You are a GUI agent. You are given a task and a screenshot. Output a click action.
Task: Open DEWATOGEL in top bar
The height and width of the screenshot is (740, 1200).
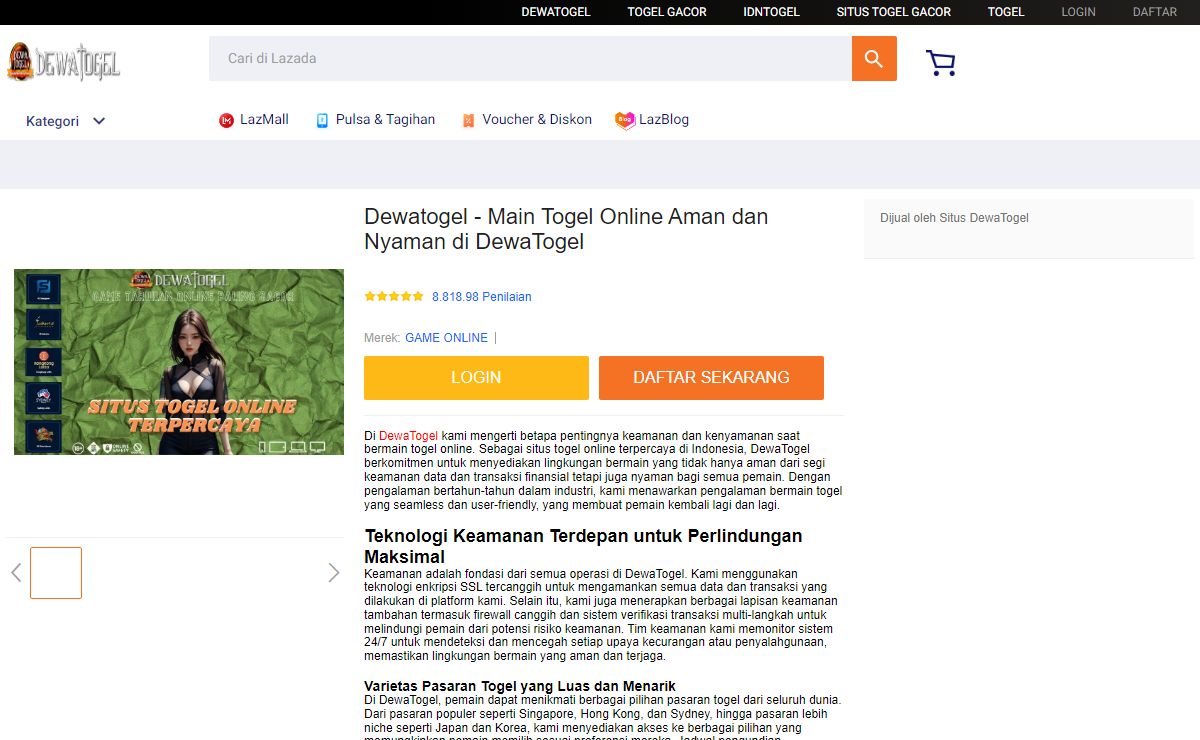(556, 12)
